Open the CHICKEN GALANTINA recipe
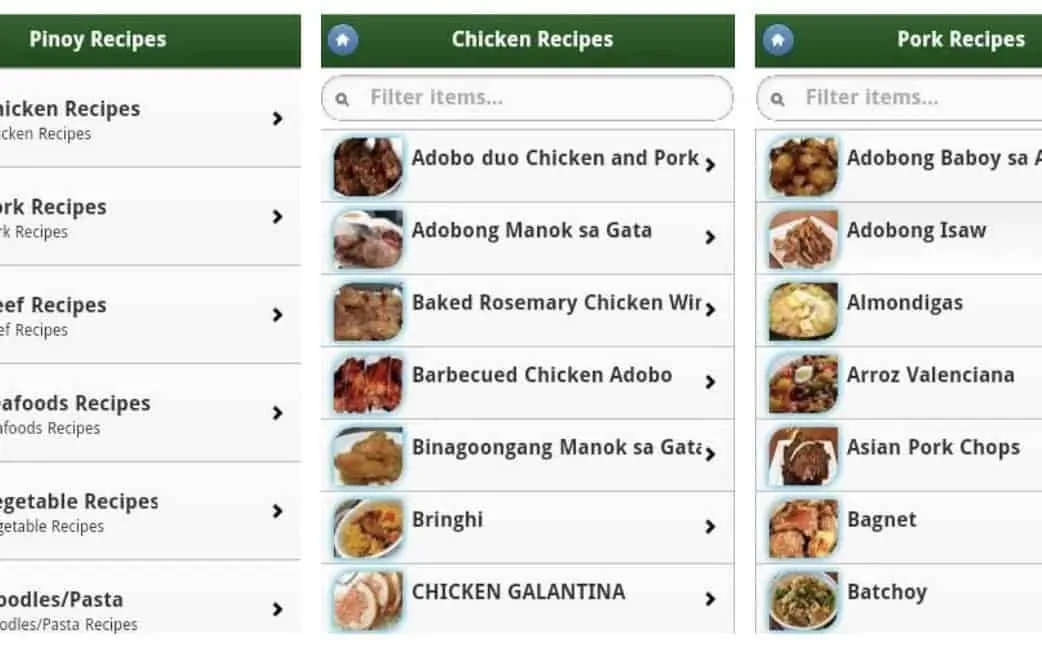The image size is (1042, 654). click(x=518, y=592)
